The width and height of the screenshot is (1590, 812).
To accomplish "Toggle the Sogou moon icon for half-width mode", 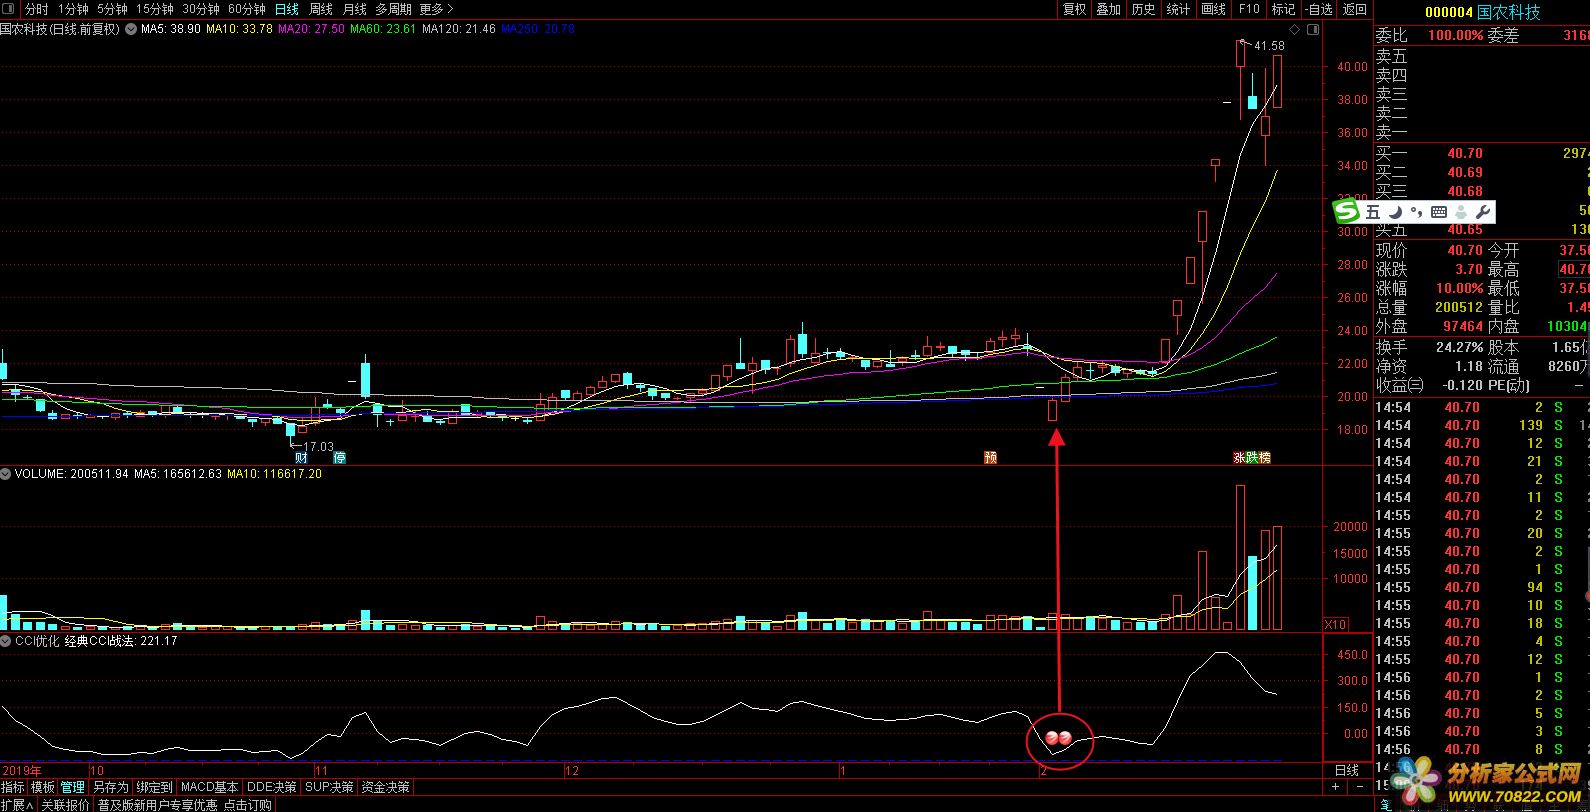I will [x=1395, y=211].
